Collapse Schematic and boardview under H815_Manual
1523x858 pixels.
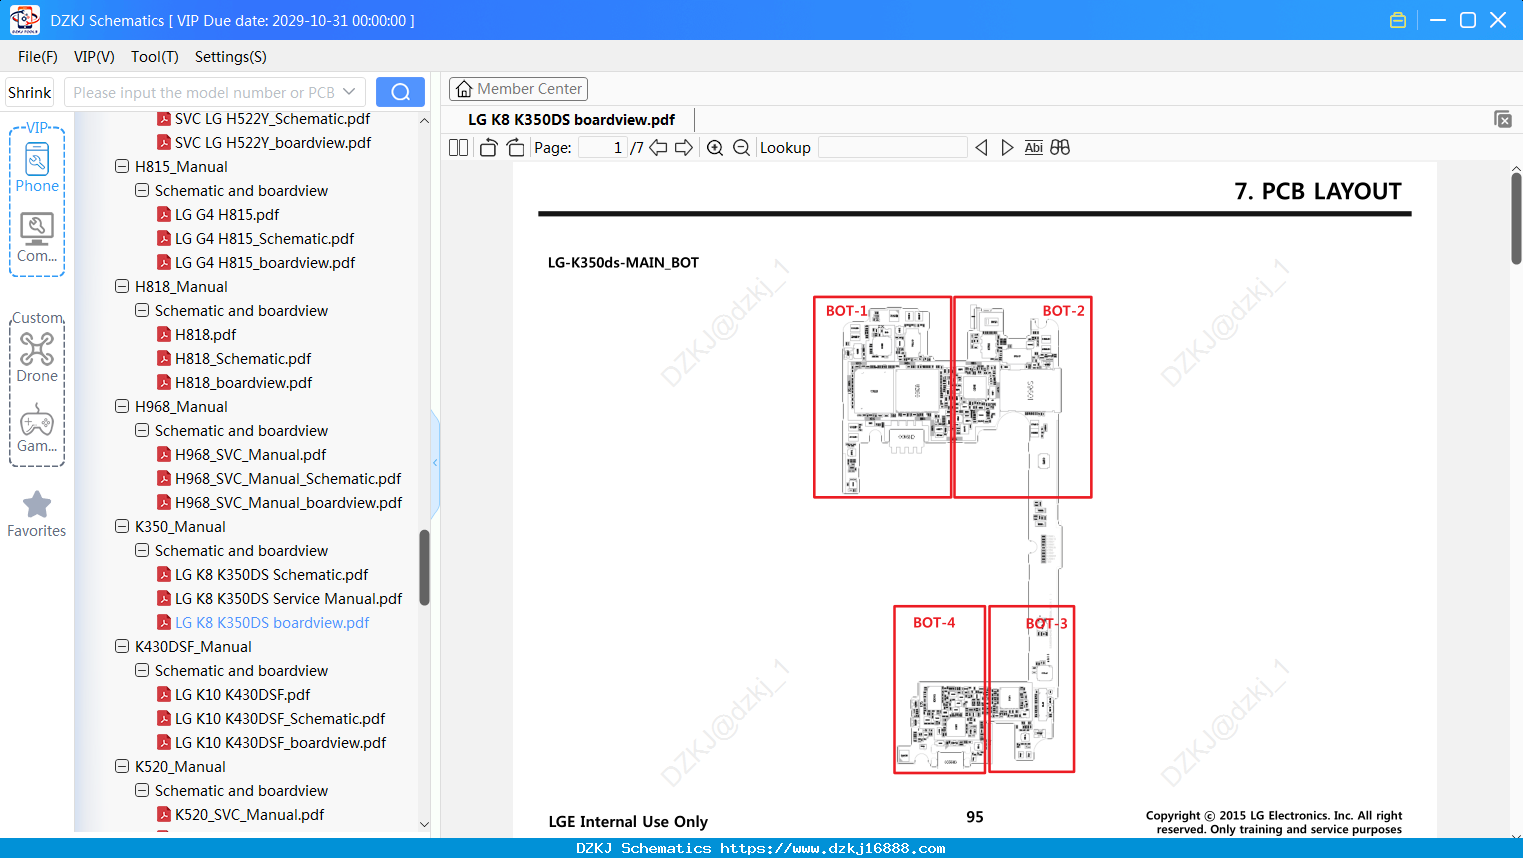142,190
